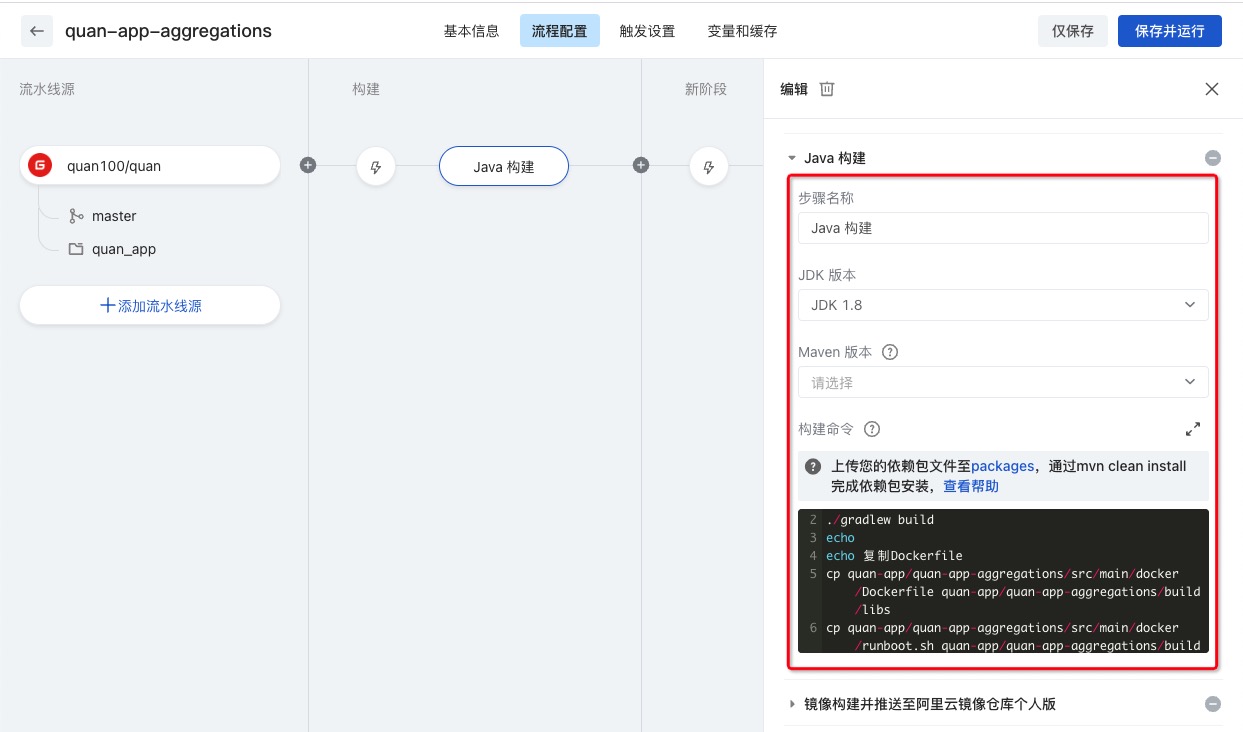Click the back arrow button

[37, 31]
